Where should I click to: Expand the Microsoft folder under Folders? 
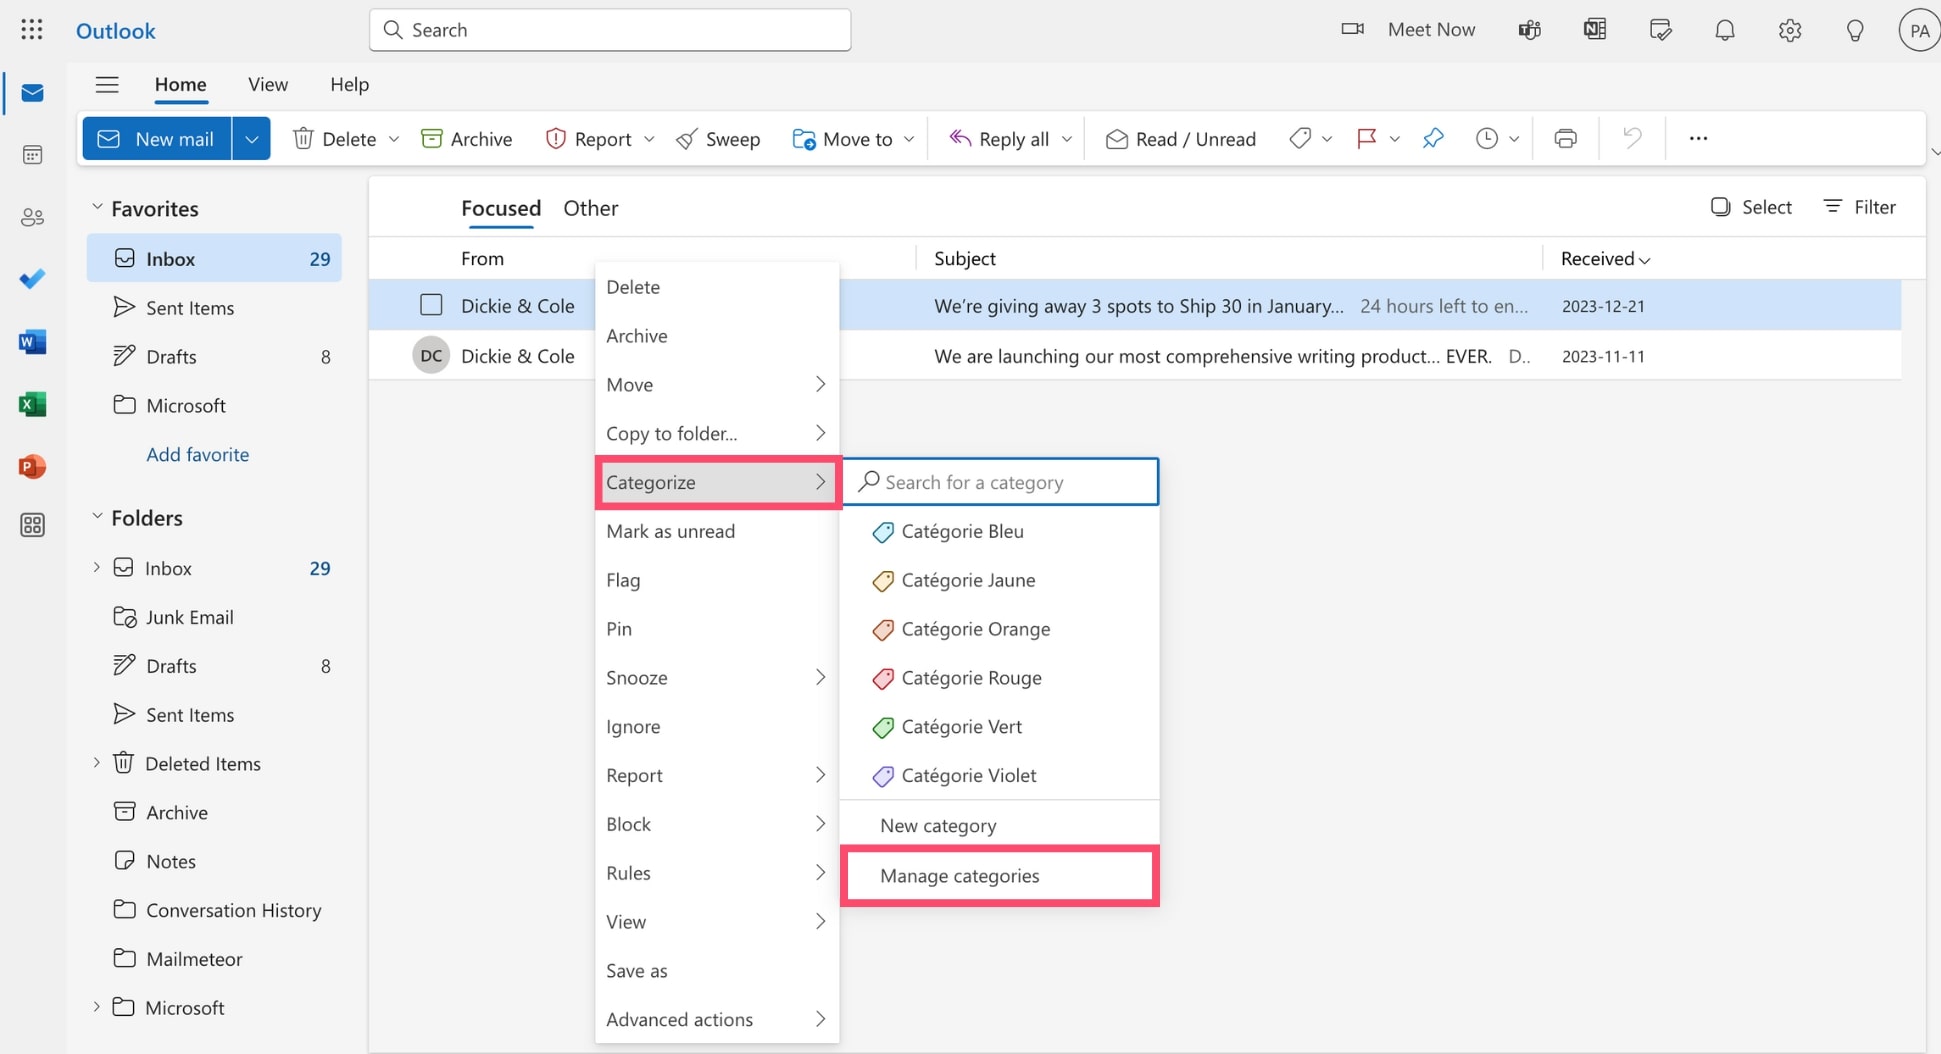[x=97, y=1007]
